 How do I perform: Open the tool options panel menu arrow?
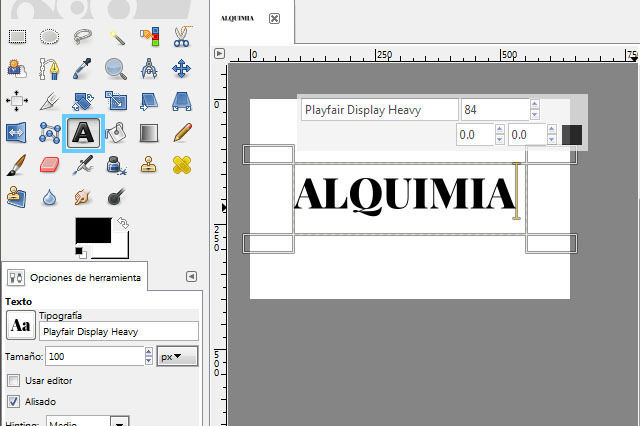191,277
